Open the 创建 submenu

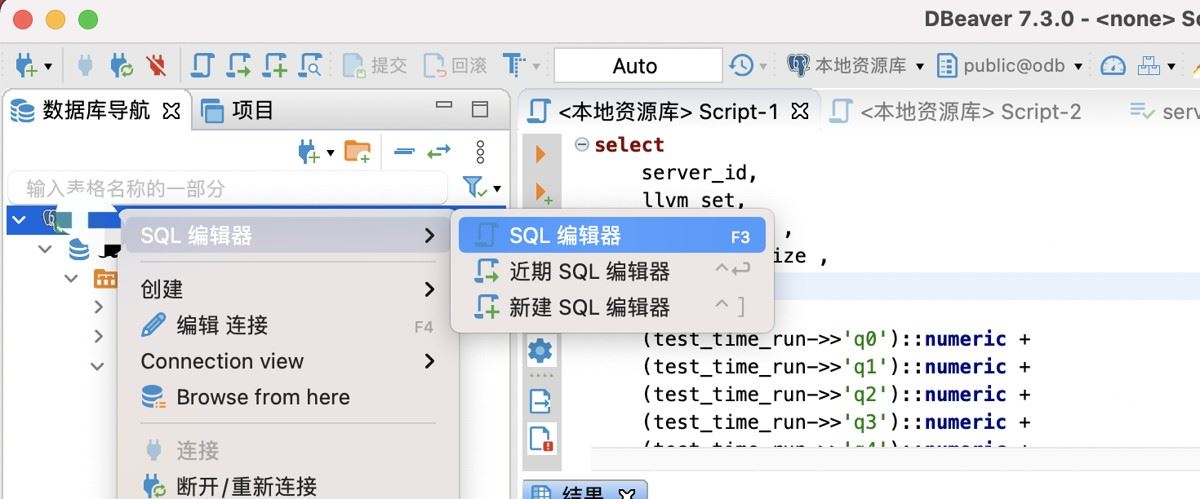[287, 289]
